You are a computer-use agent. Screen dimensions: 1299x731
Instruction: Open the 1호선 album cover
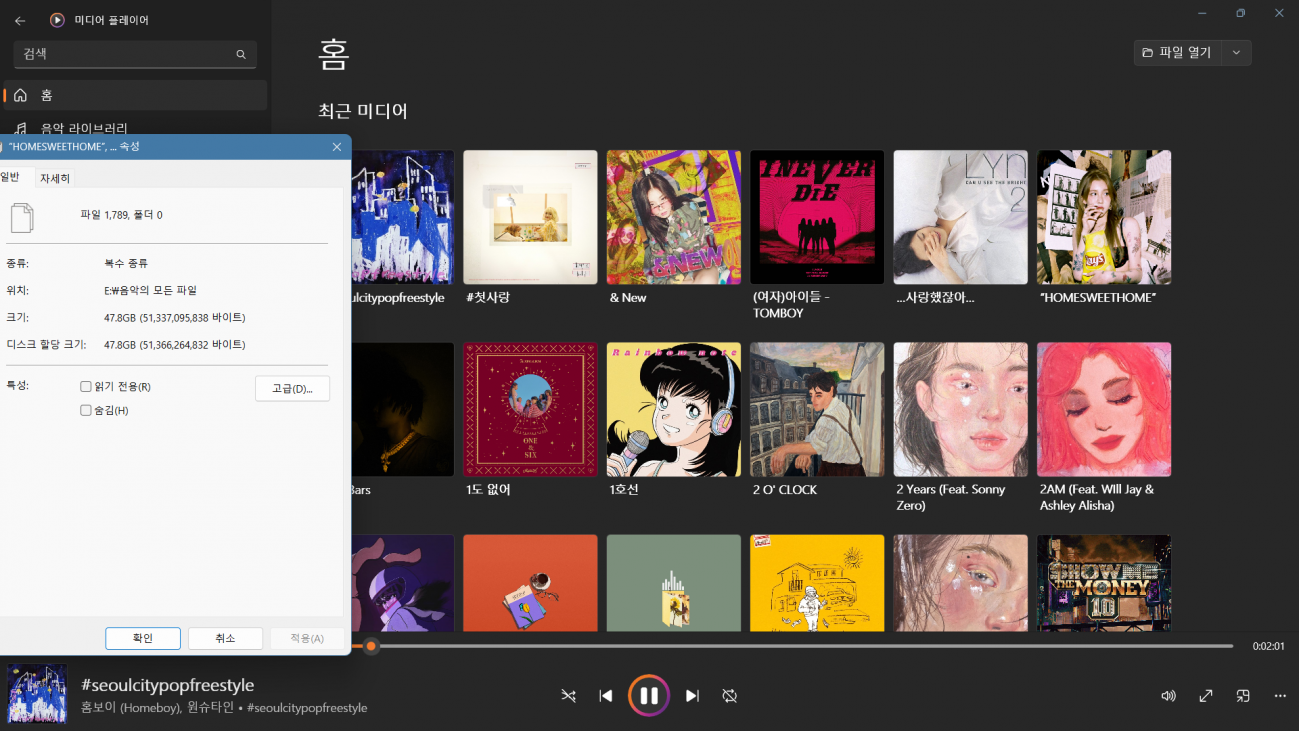tap(674, 409)
